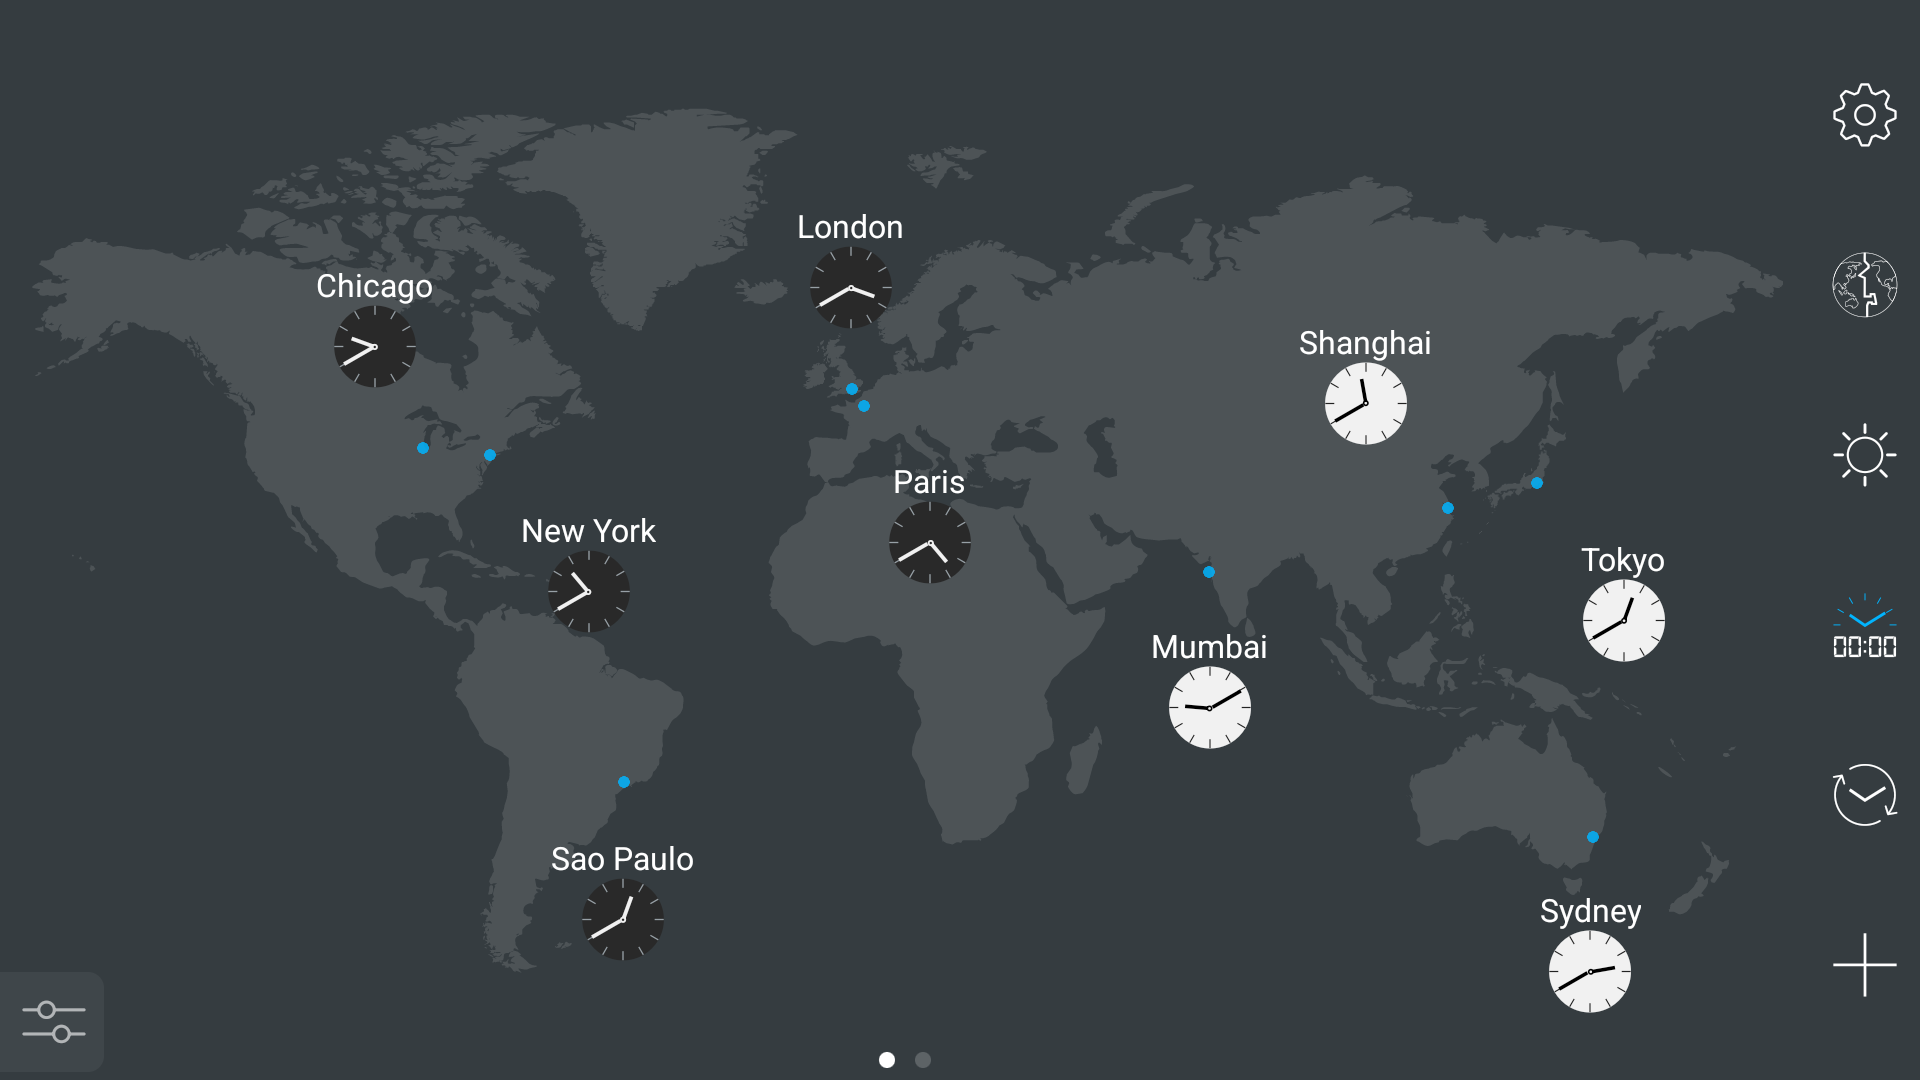The height and width of the screenshot is (1080, 1920).
Task: Open settings with the gear icon
Action: click(x=1864, y=115)
